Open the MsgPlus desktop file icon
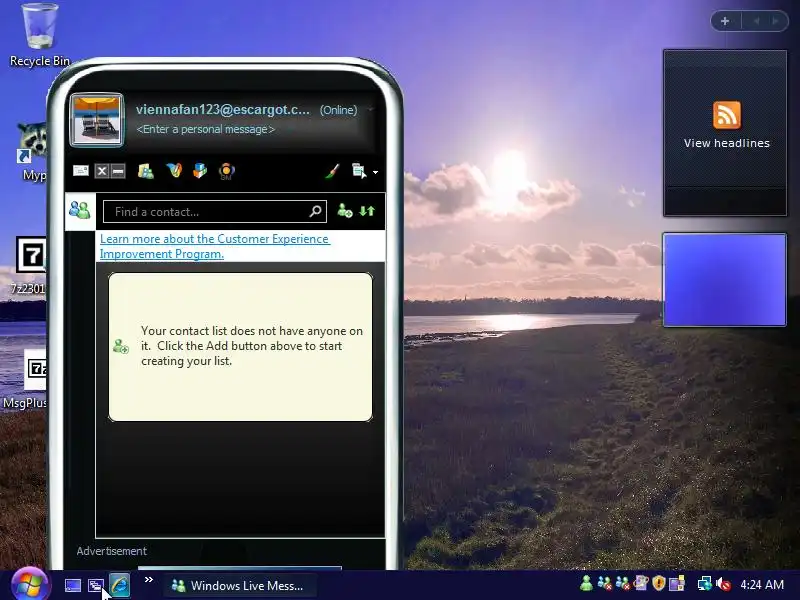Viewport: 800px width, 600px height. pos(26,380)
